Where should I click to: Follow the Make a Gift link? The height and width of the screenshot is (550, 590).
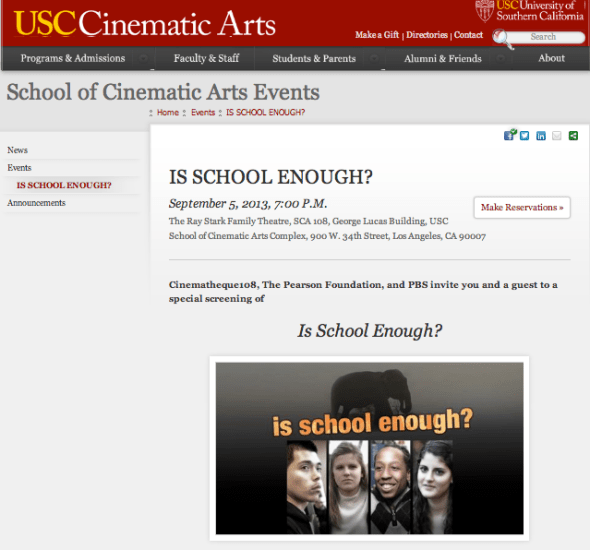(x=377, y=35)
